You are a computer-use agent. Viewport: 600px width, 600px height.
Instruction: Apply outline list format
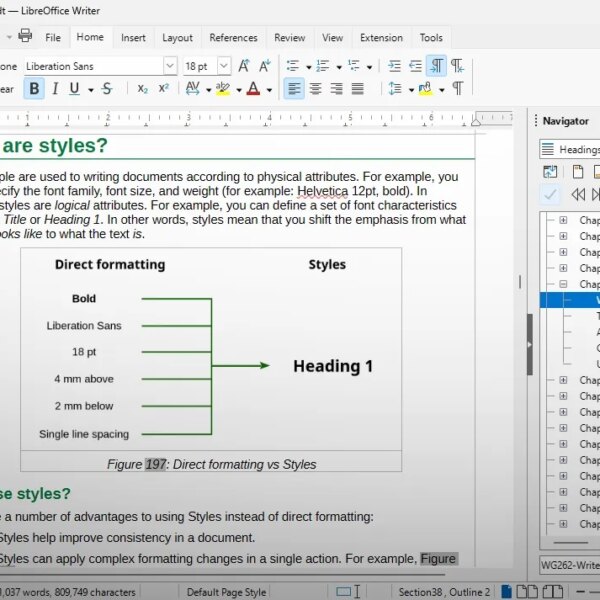click(x=354, y=66)
